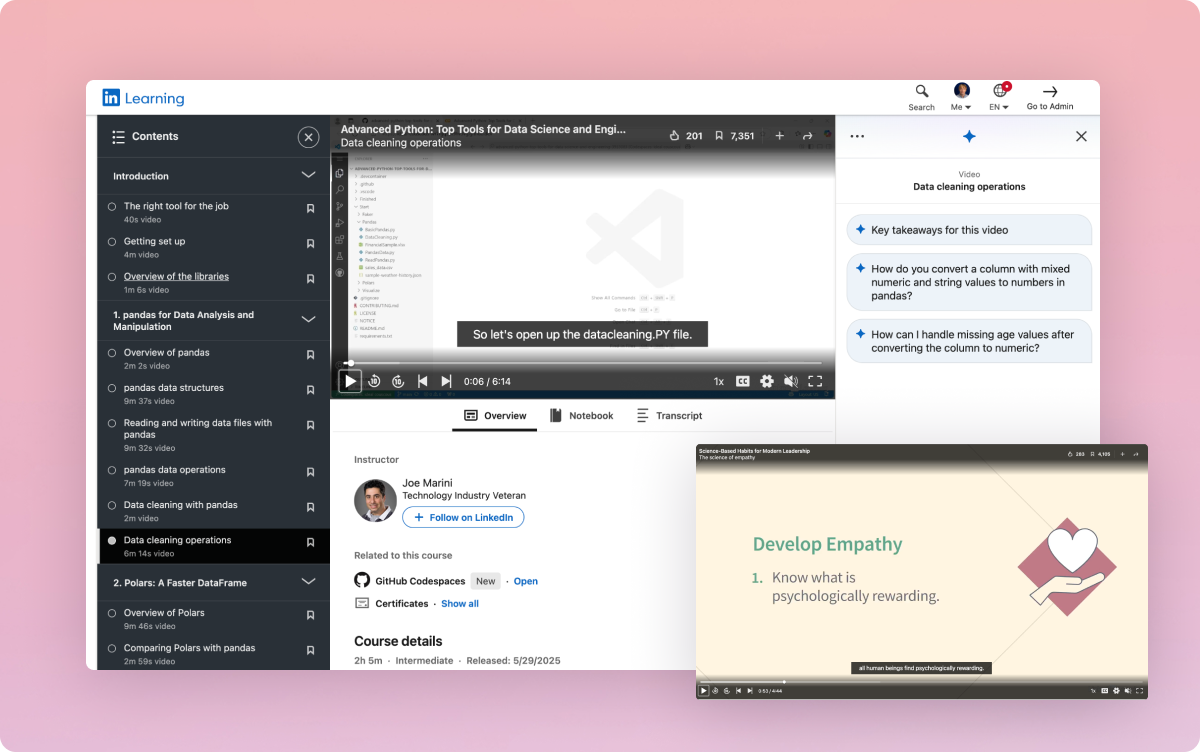Bookmark the 'Getting set up' video

(310, 244)
